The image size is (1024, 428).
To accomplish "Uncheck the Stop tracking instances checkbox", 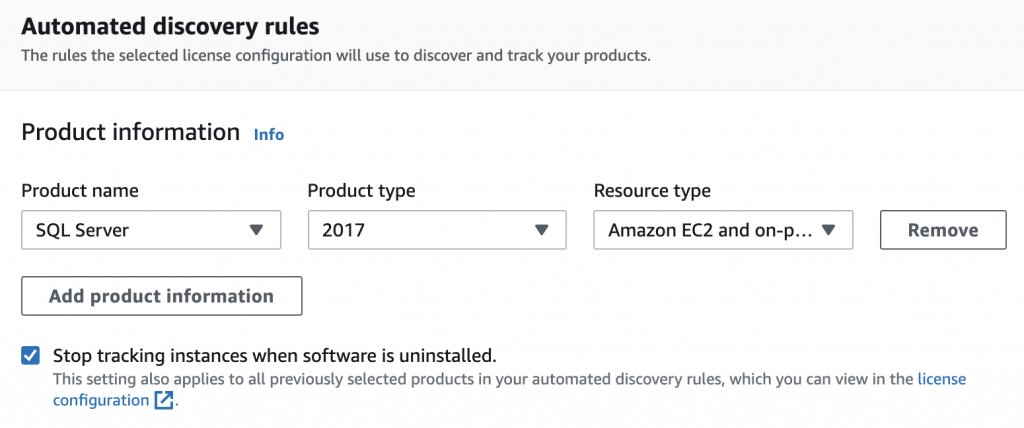I will pos(30,356).
